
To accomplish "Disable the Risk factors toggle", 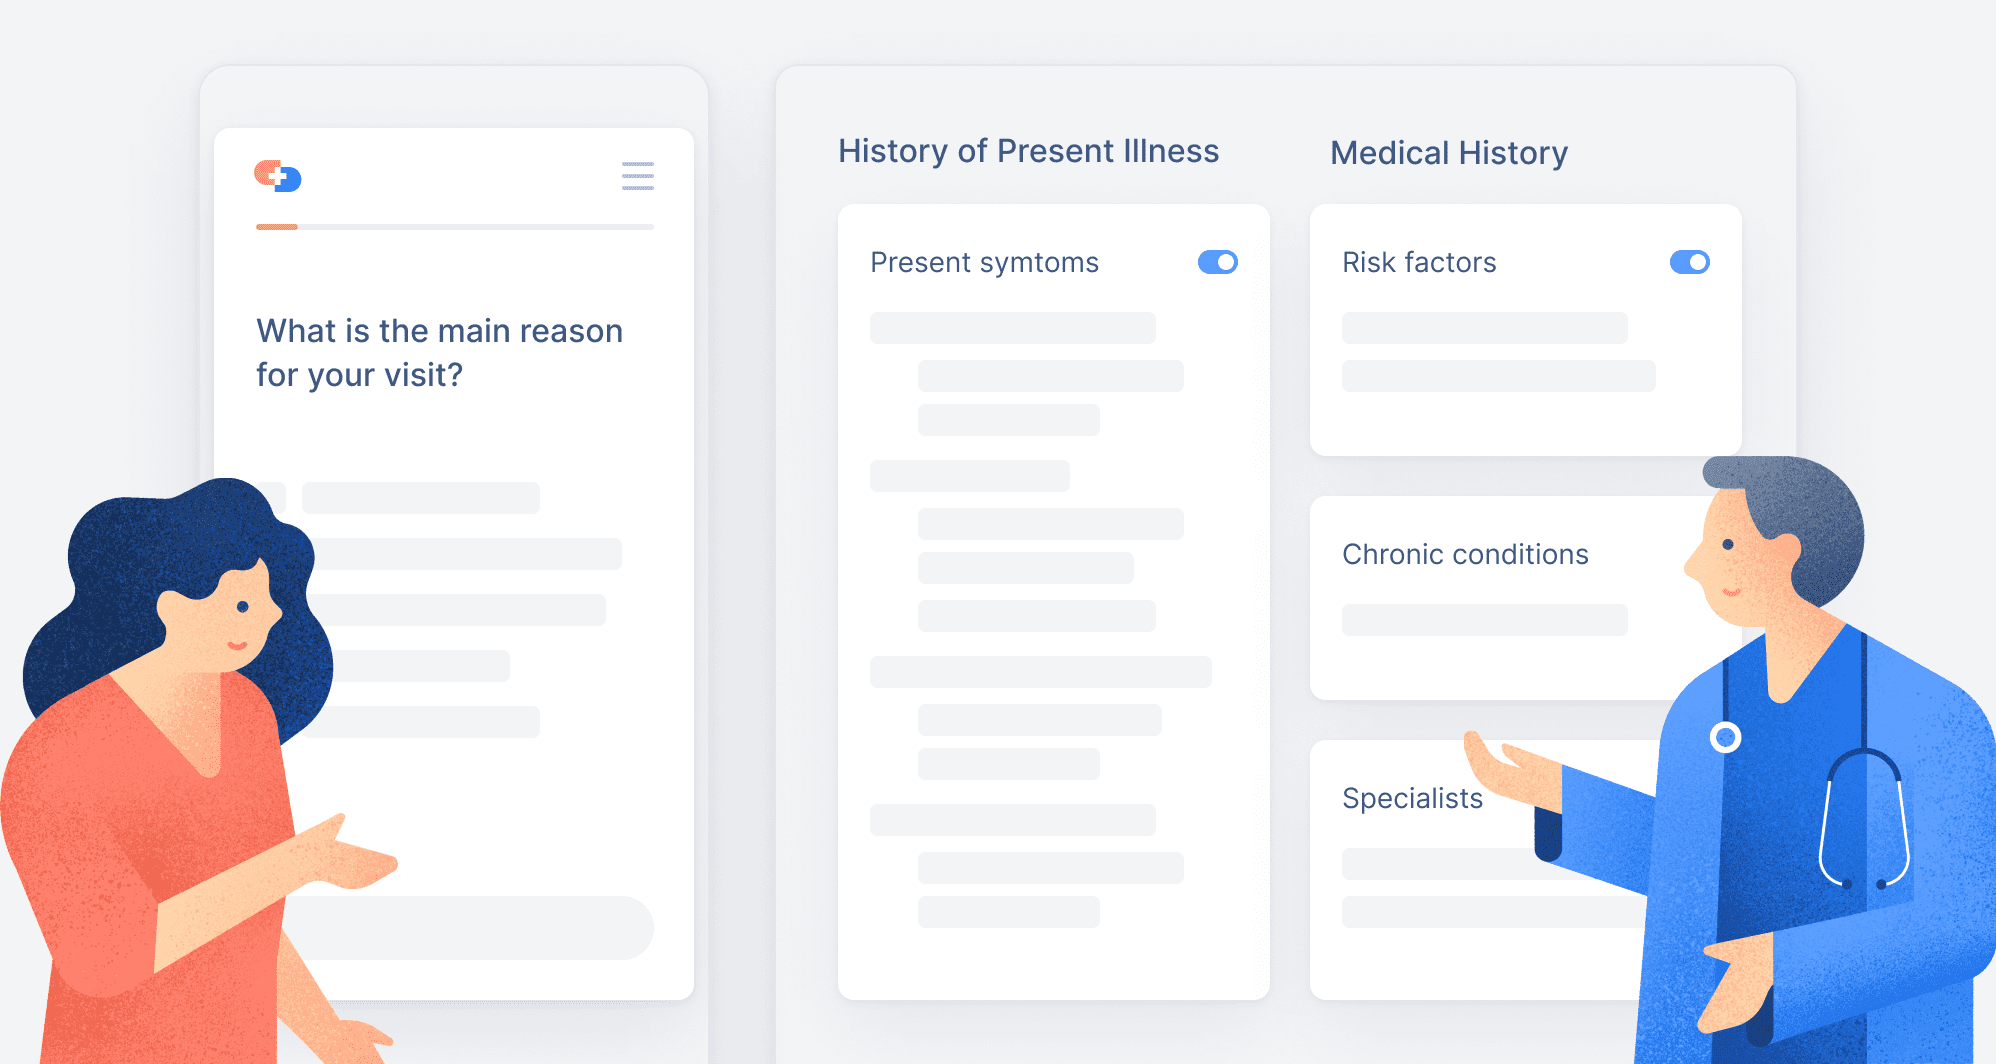I will (1689, 262).
